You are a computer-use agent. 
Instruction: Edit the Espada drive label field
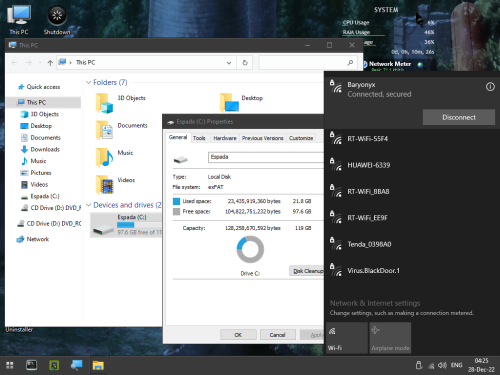click(x=266, y=157)
